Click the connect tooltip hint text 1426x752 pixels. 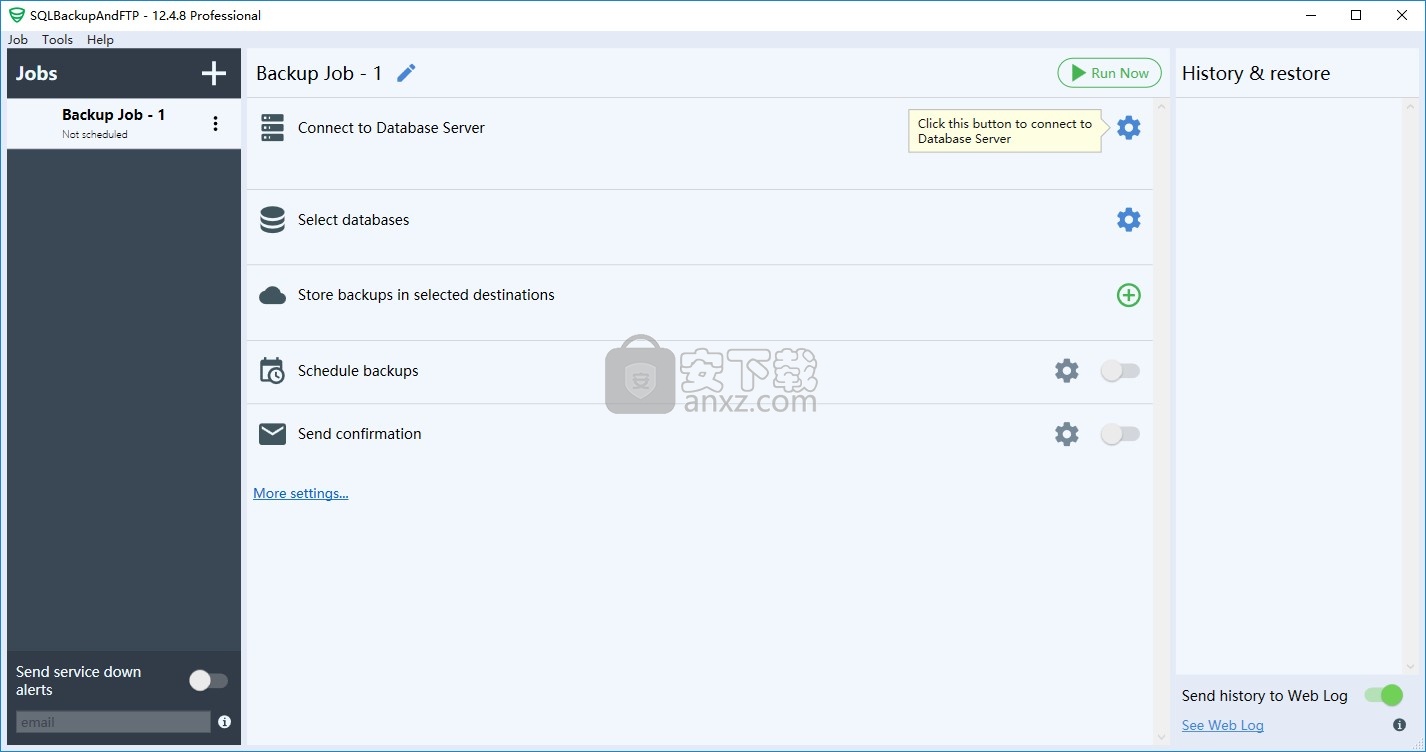coord(1005,131)
